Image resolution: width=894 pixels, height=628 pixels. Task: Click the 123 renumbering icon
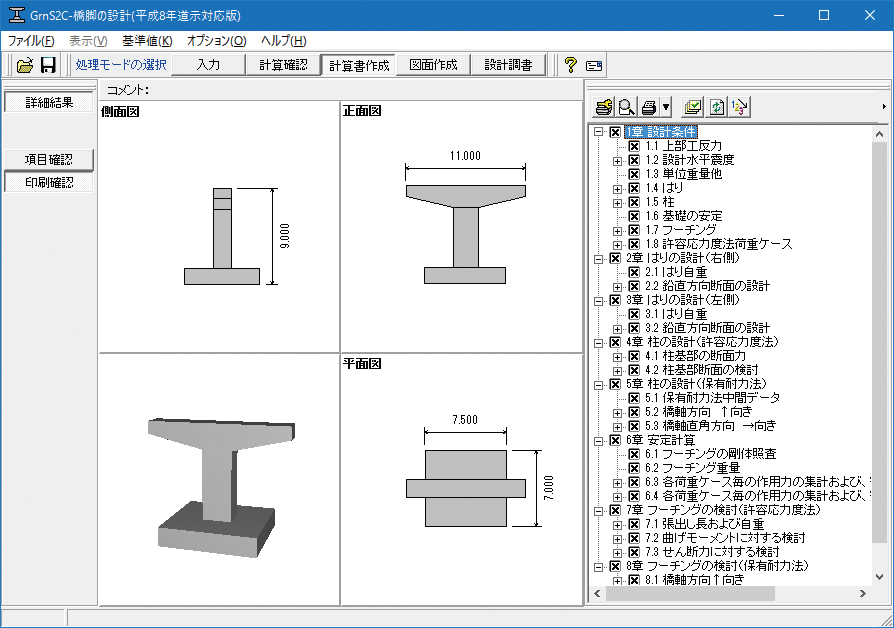(739, 107)
